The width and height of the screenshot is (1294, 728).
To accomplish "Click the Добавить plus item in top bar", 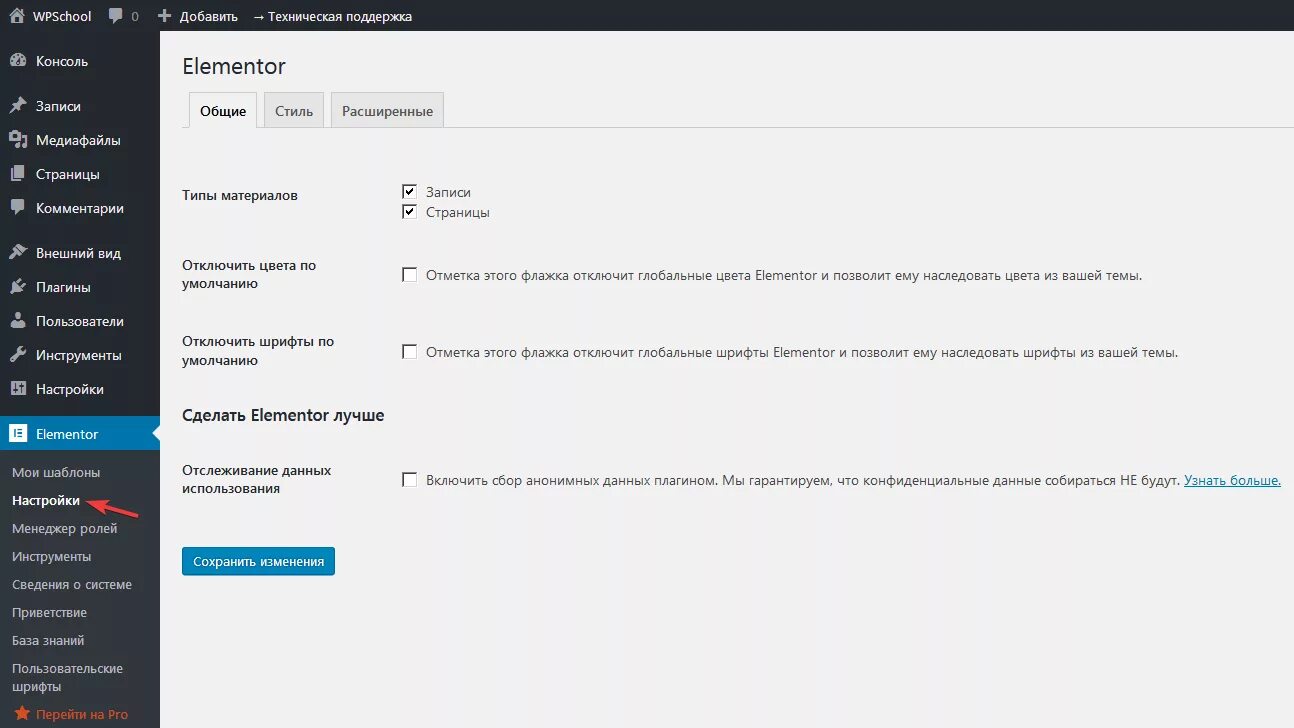I will pyautogui.click(x=198, y=16).
